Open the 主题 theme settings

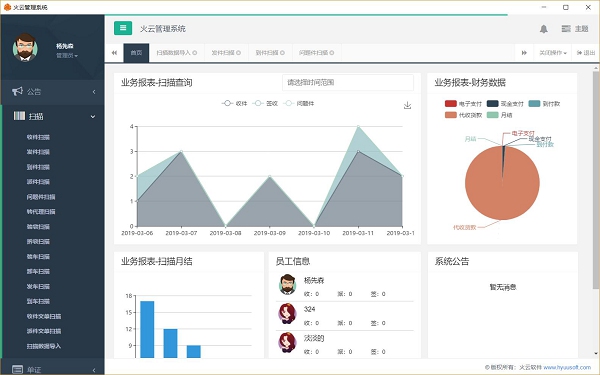(x=575, y=29)
